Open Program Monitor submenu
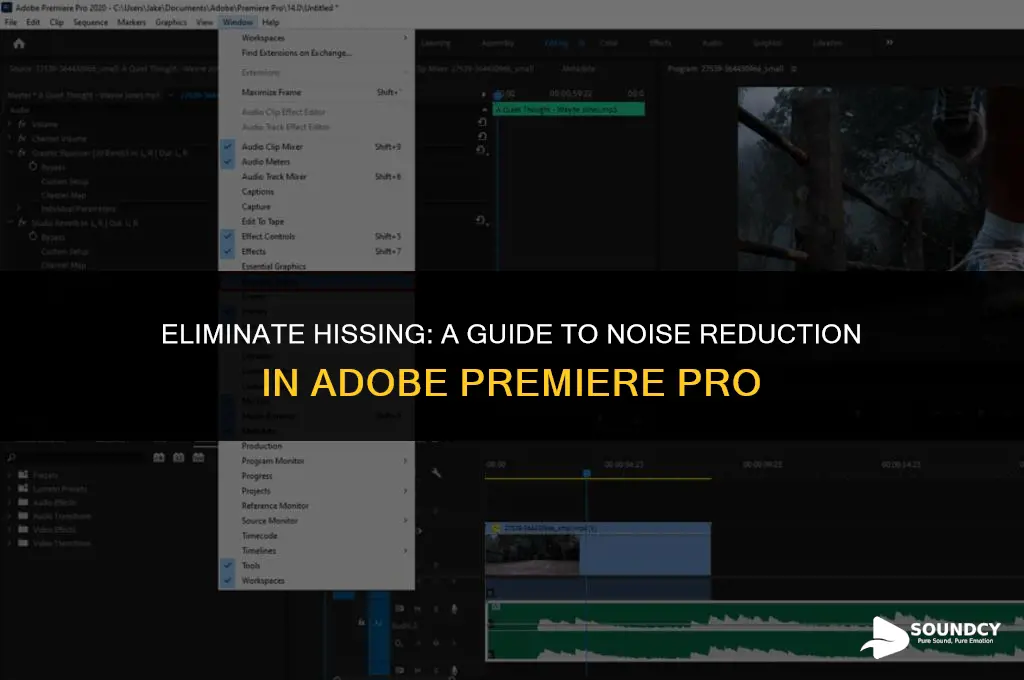The width and height of the screenshot is (1024, 680). (317, 461)
